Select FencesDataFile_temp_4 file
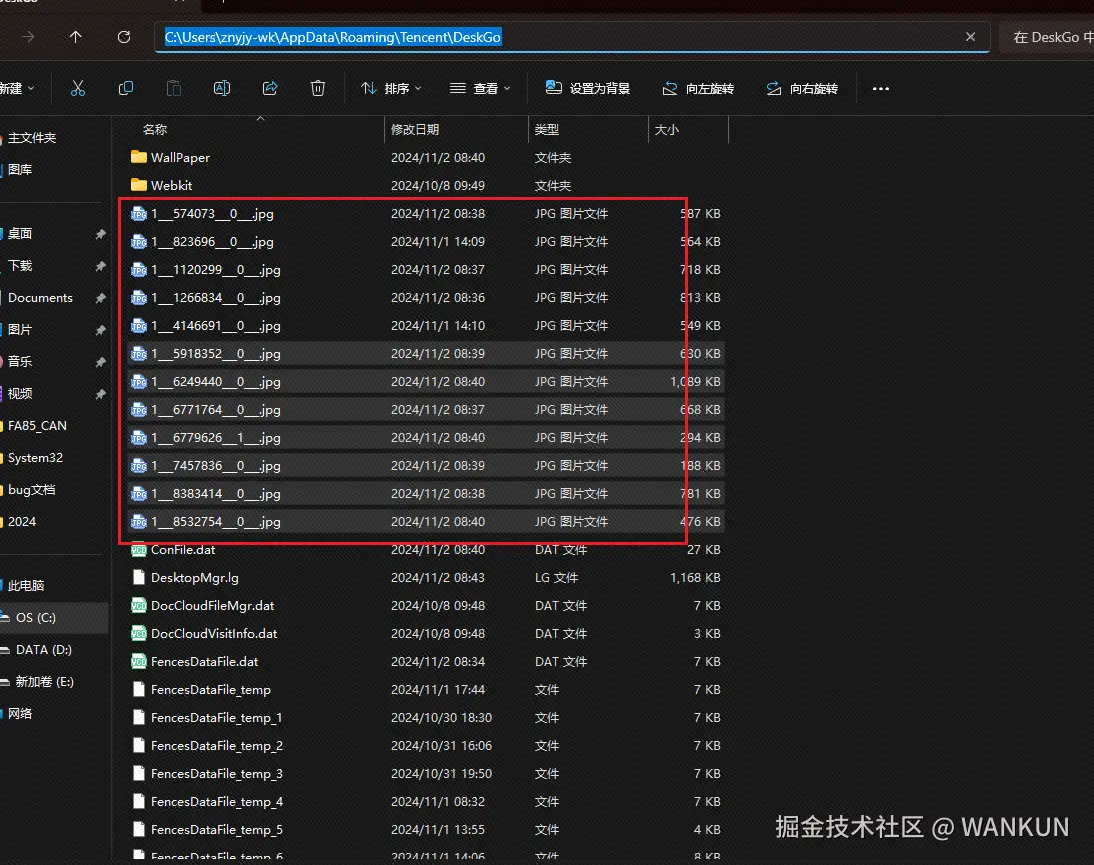 coord(426,802)
